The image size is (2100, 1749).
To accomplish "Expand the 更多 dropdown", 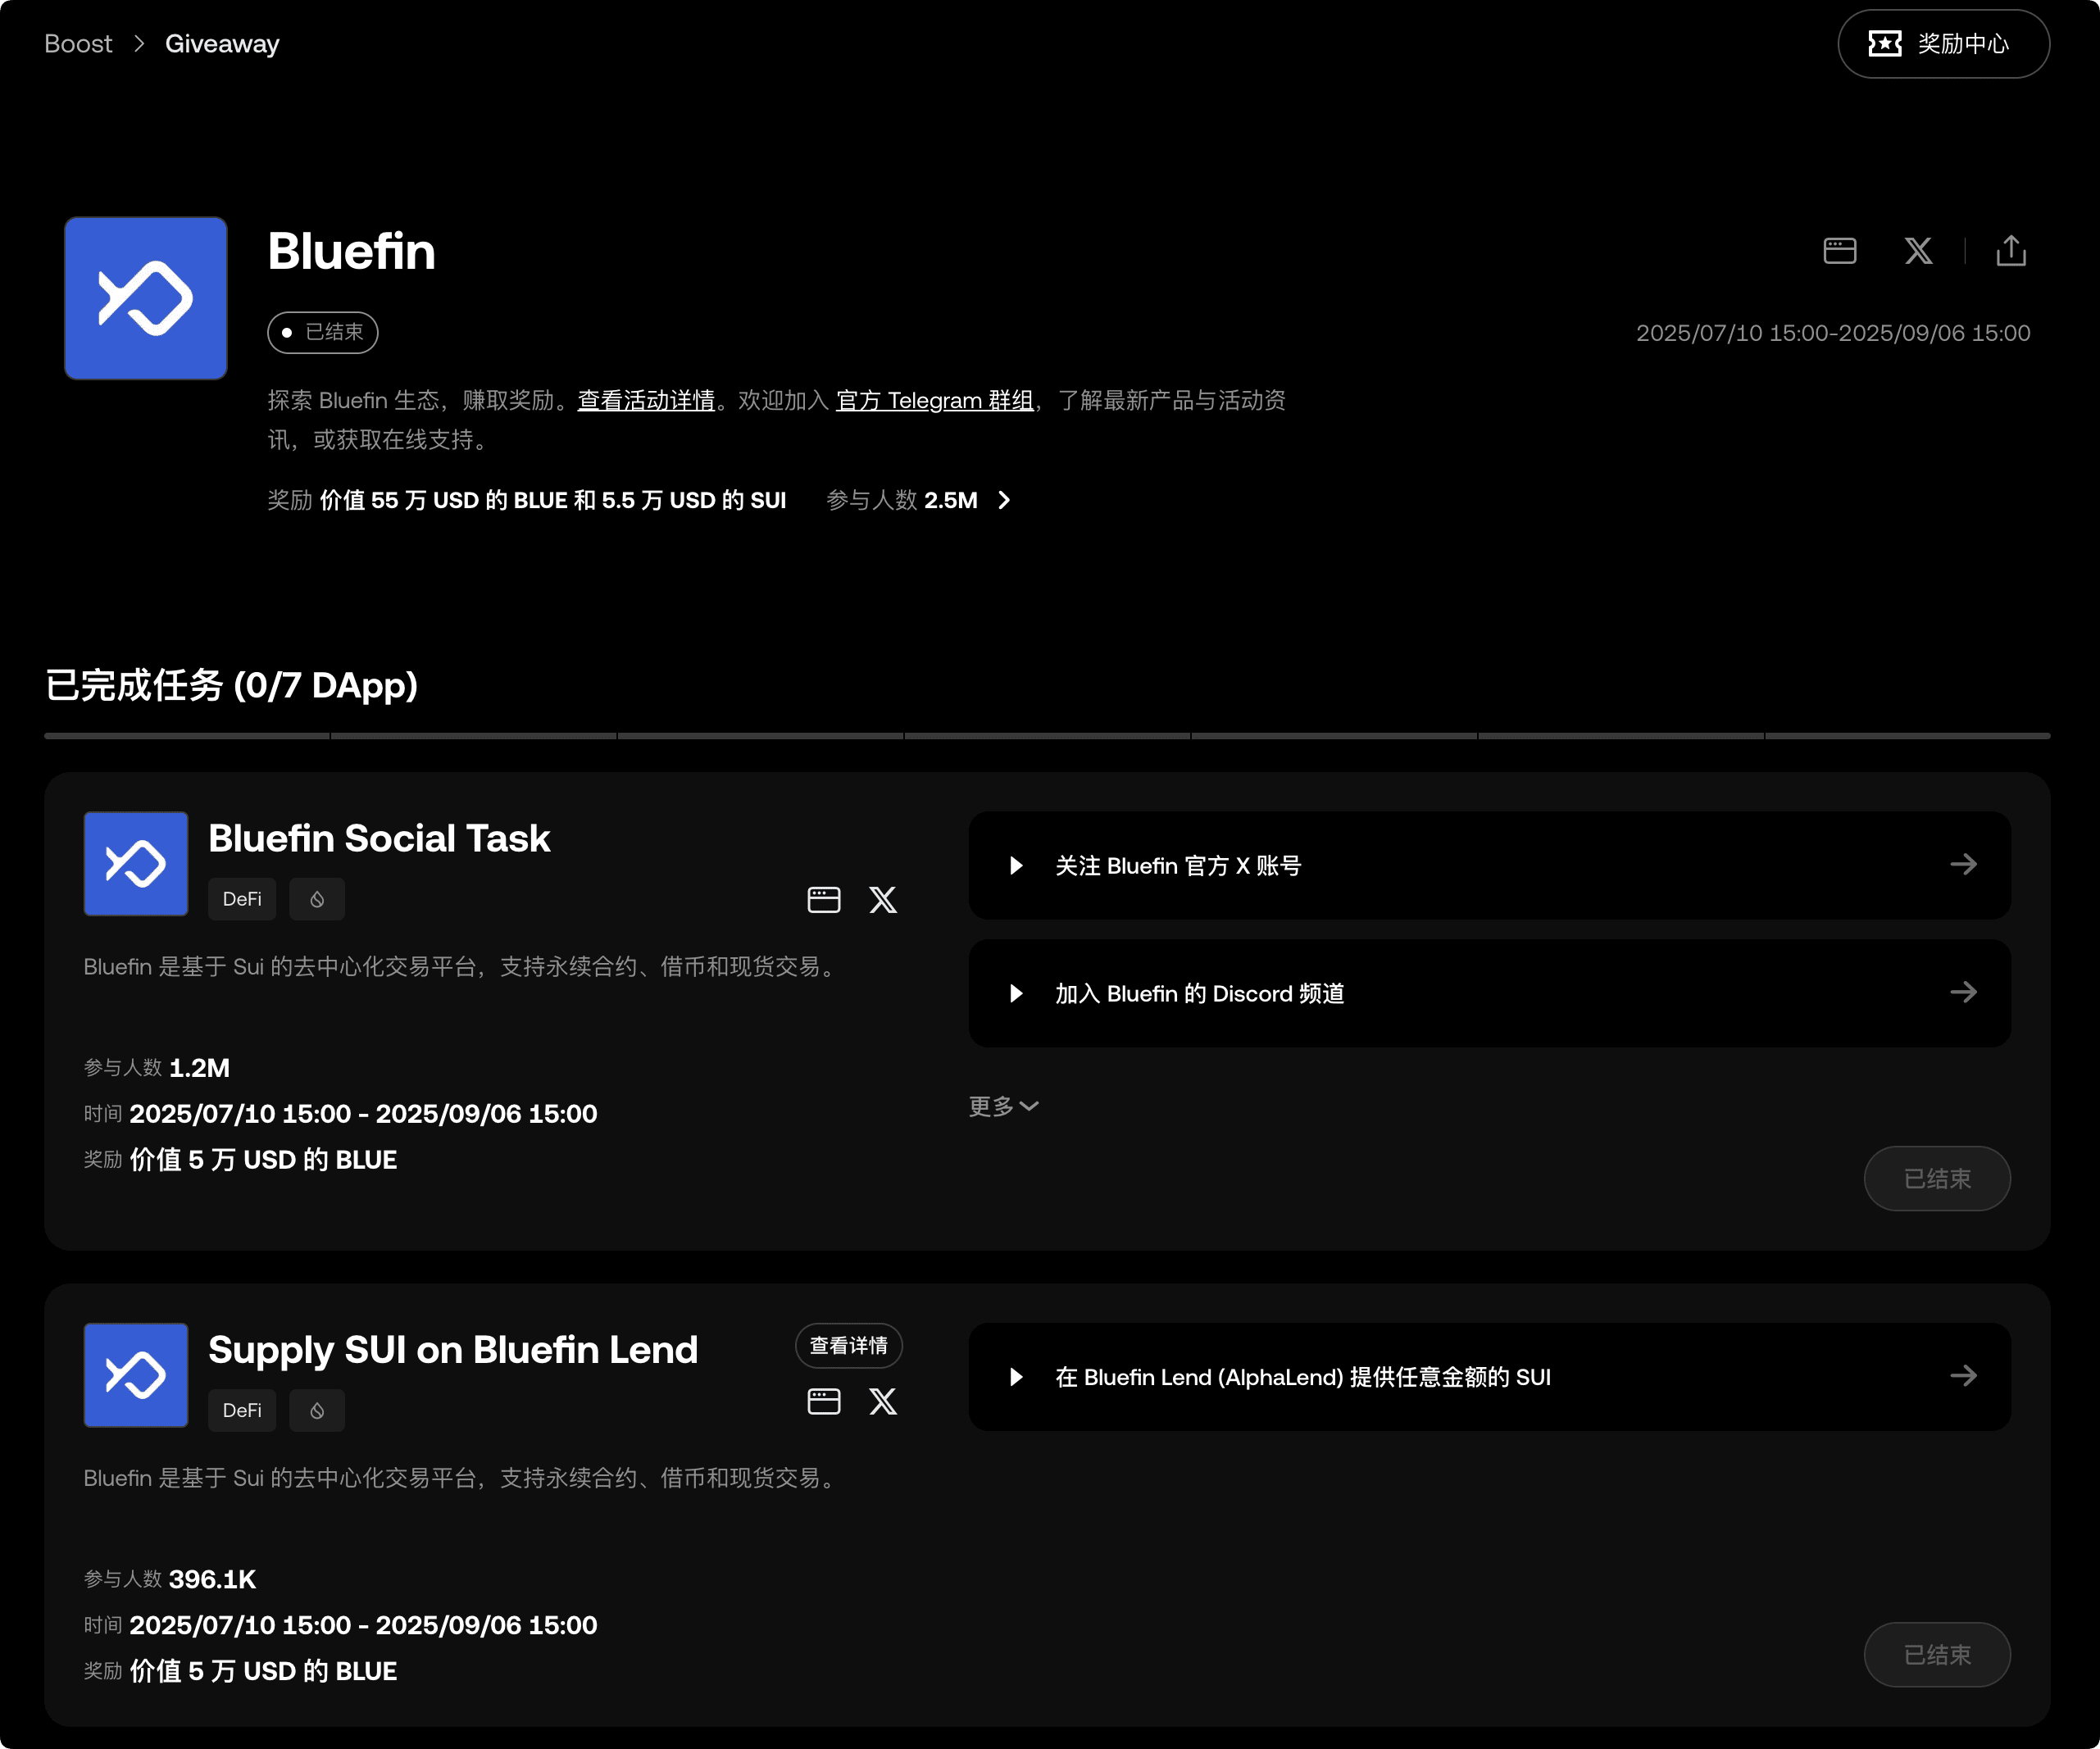I will tap(1003, 1106).
